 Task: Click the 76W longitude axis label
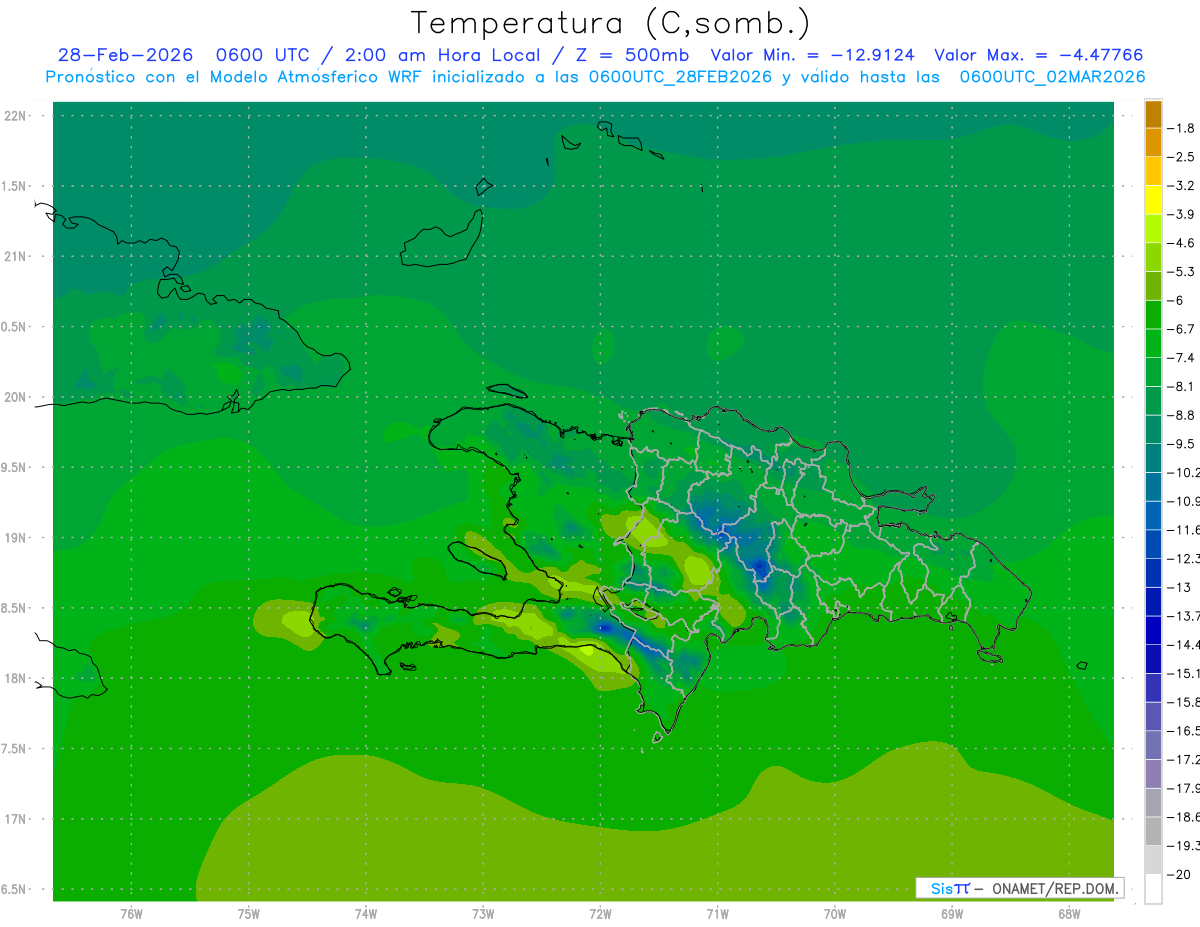pos(131,913)
